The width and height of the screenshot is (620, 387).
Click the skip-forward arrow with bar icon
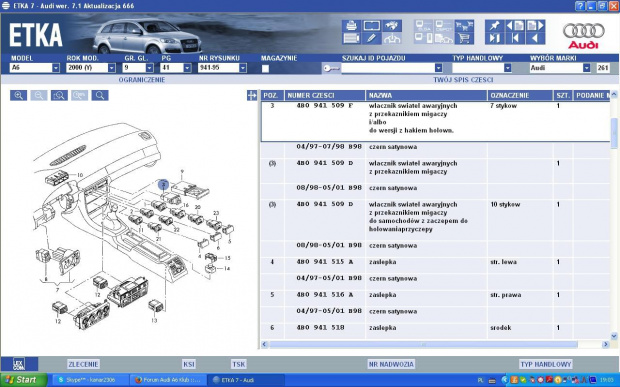point(494,38)
